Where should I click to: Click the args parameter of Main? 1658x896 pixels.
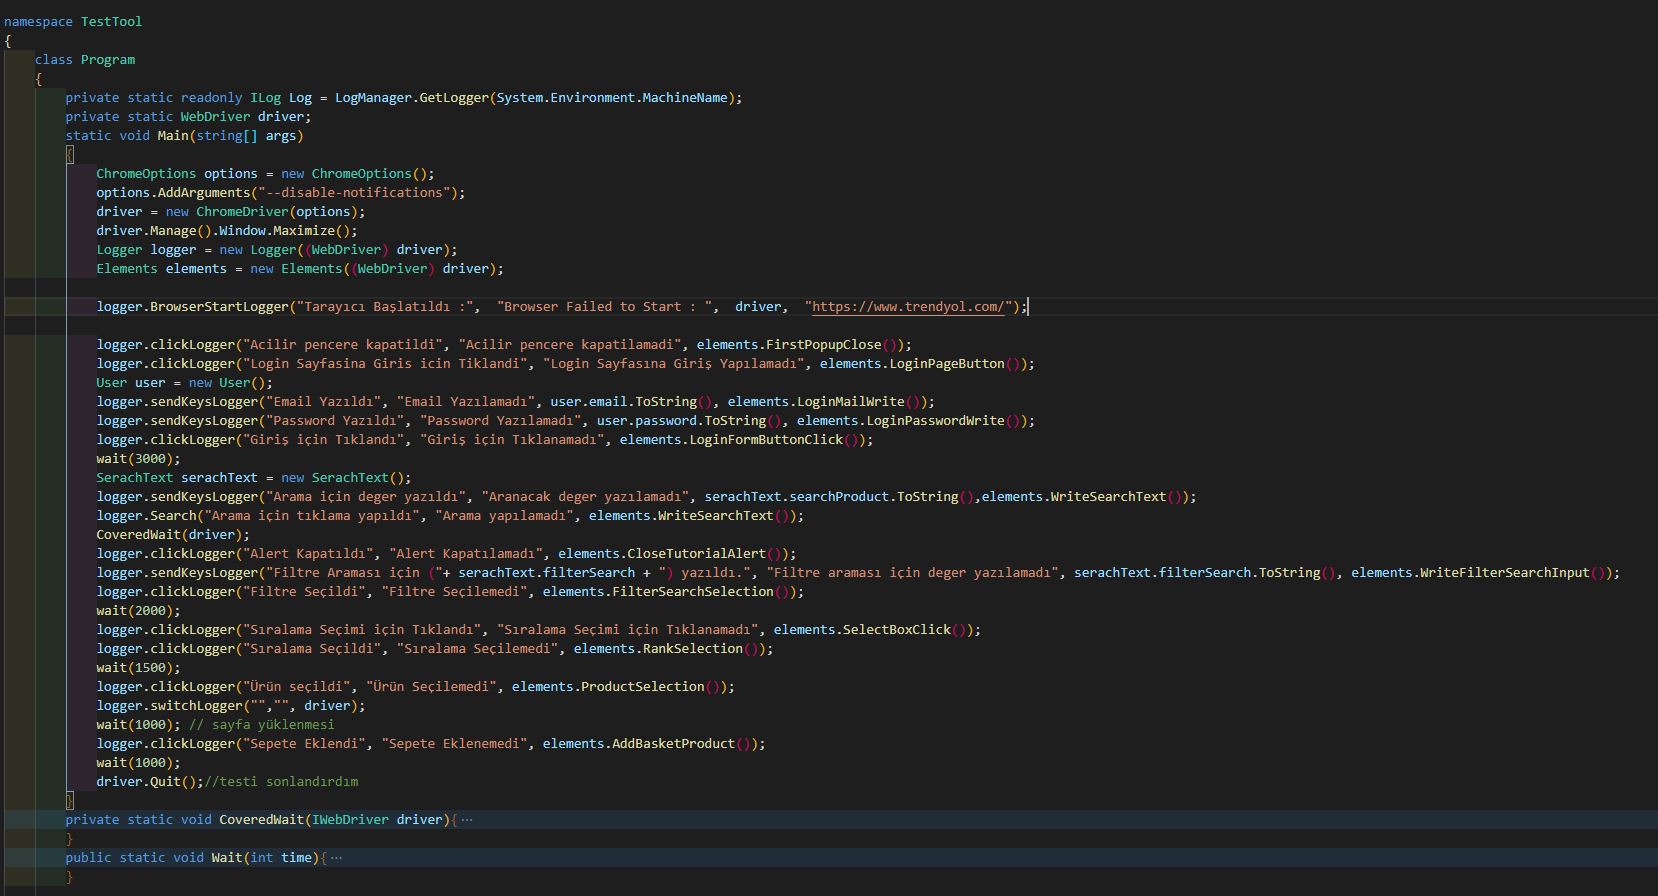[x=281, y=136]
